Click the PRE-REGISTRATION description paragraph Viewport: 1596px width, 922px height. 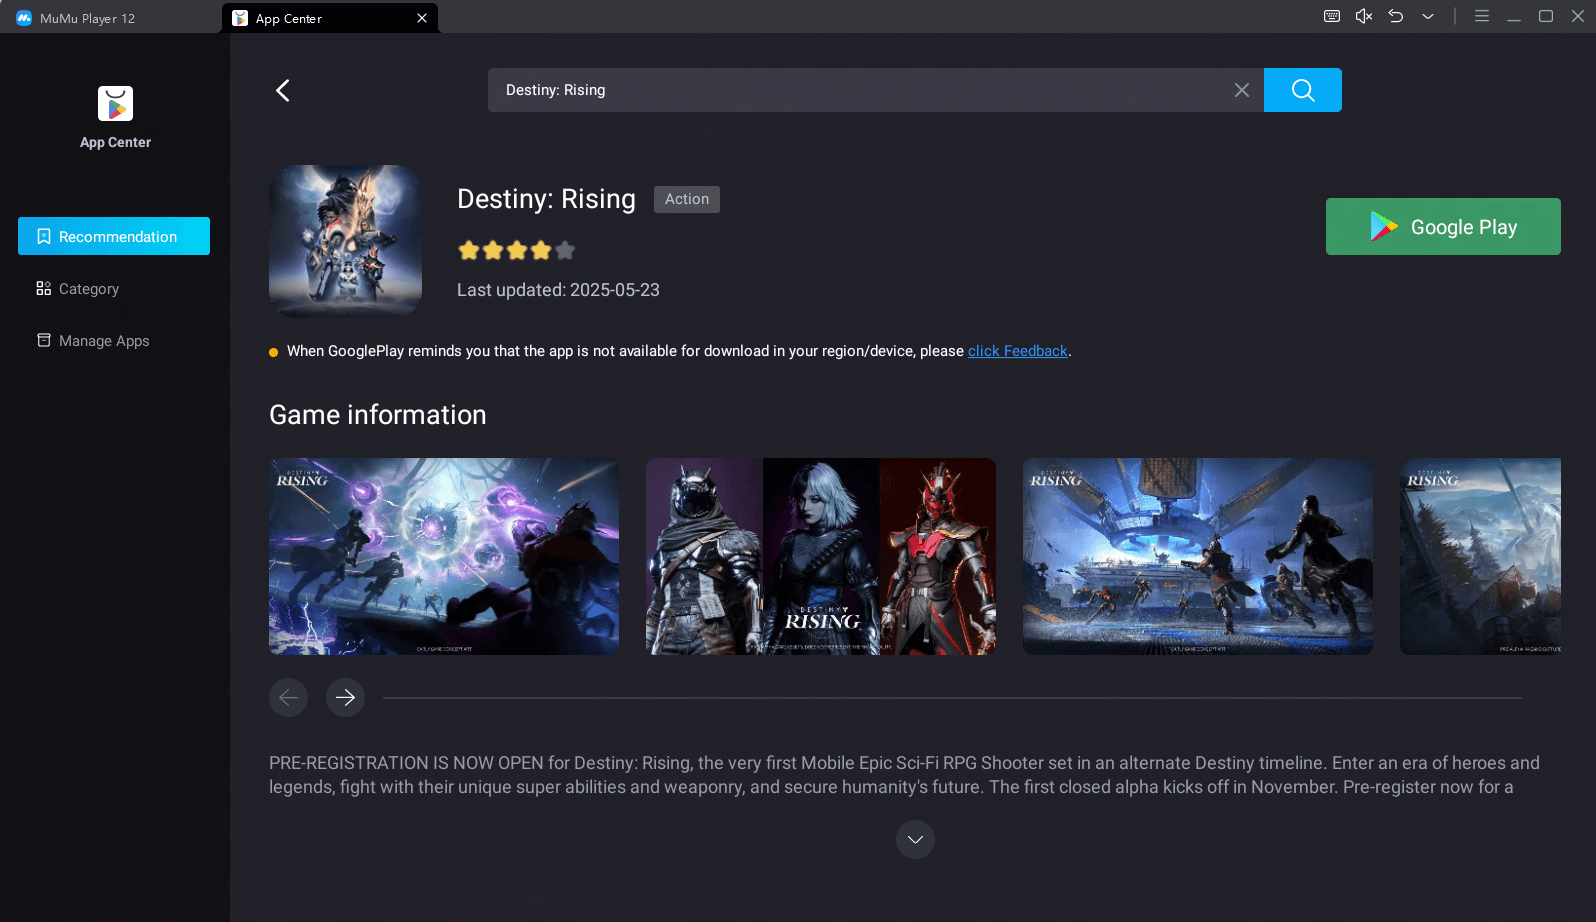[905, 775]
